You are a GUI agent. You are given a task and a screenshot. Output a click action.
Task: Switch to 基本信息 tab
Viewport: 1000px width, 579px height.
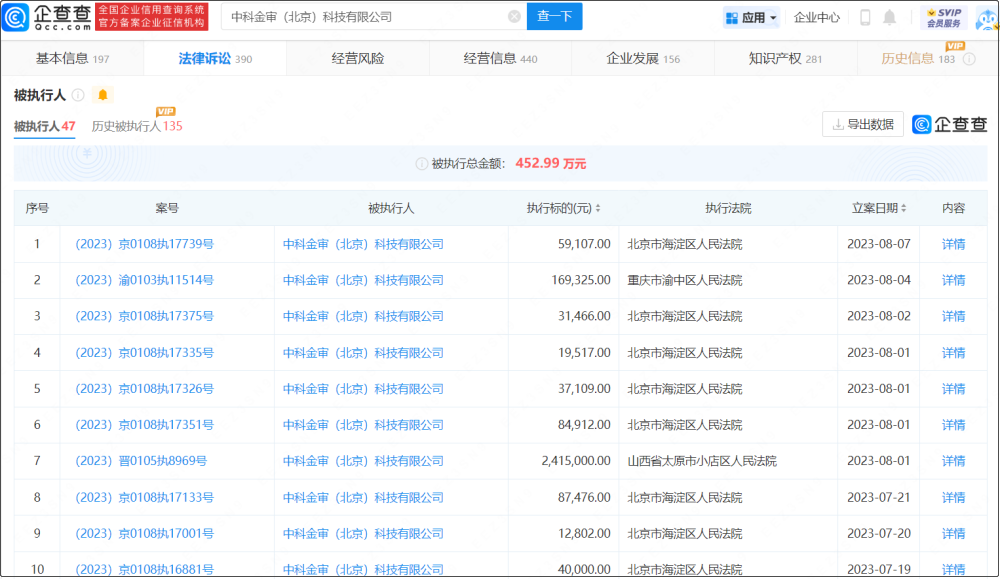pyautogui.click(x=72, y=59)
